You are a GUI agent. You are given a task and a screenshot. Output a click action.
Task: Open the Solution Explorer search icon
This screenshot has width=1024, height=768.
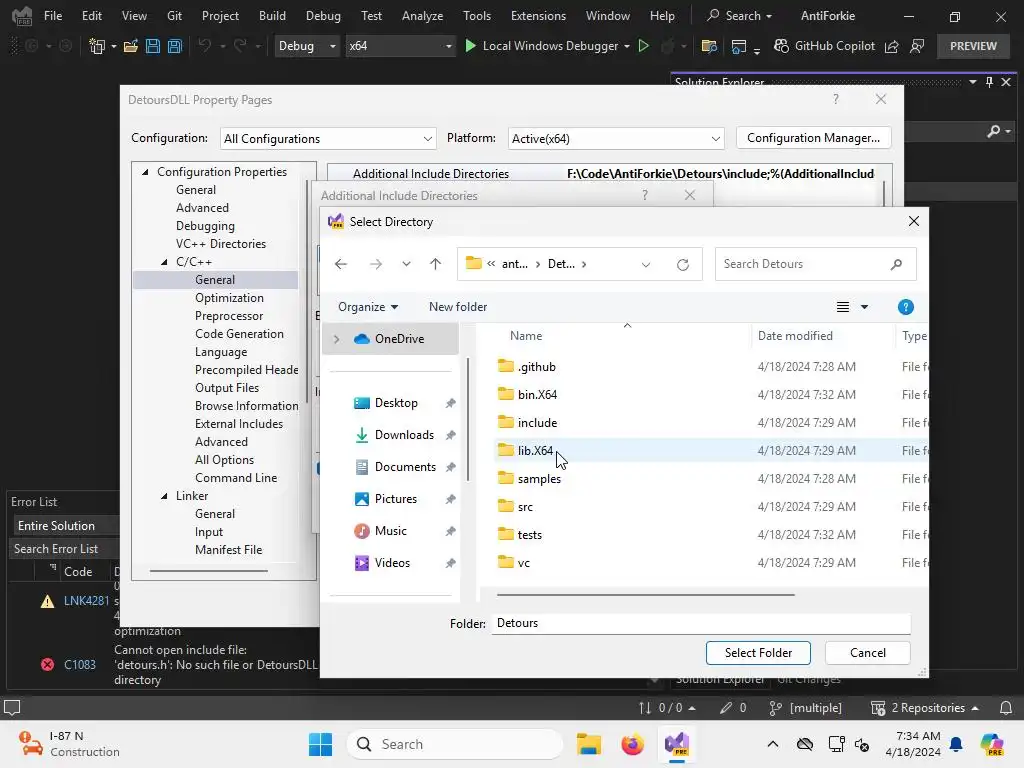993,131
